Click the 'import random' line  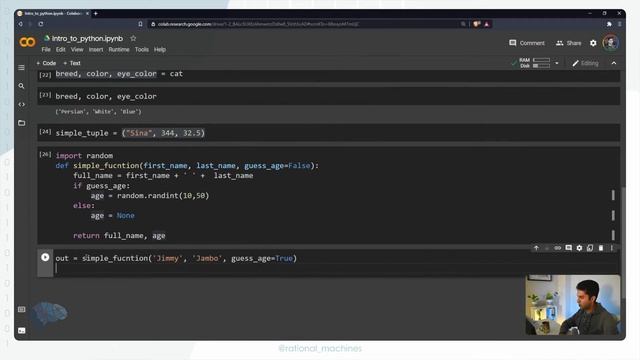tap(84, 156)
